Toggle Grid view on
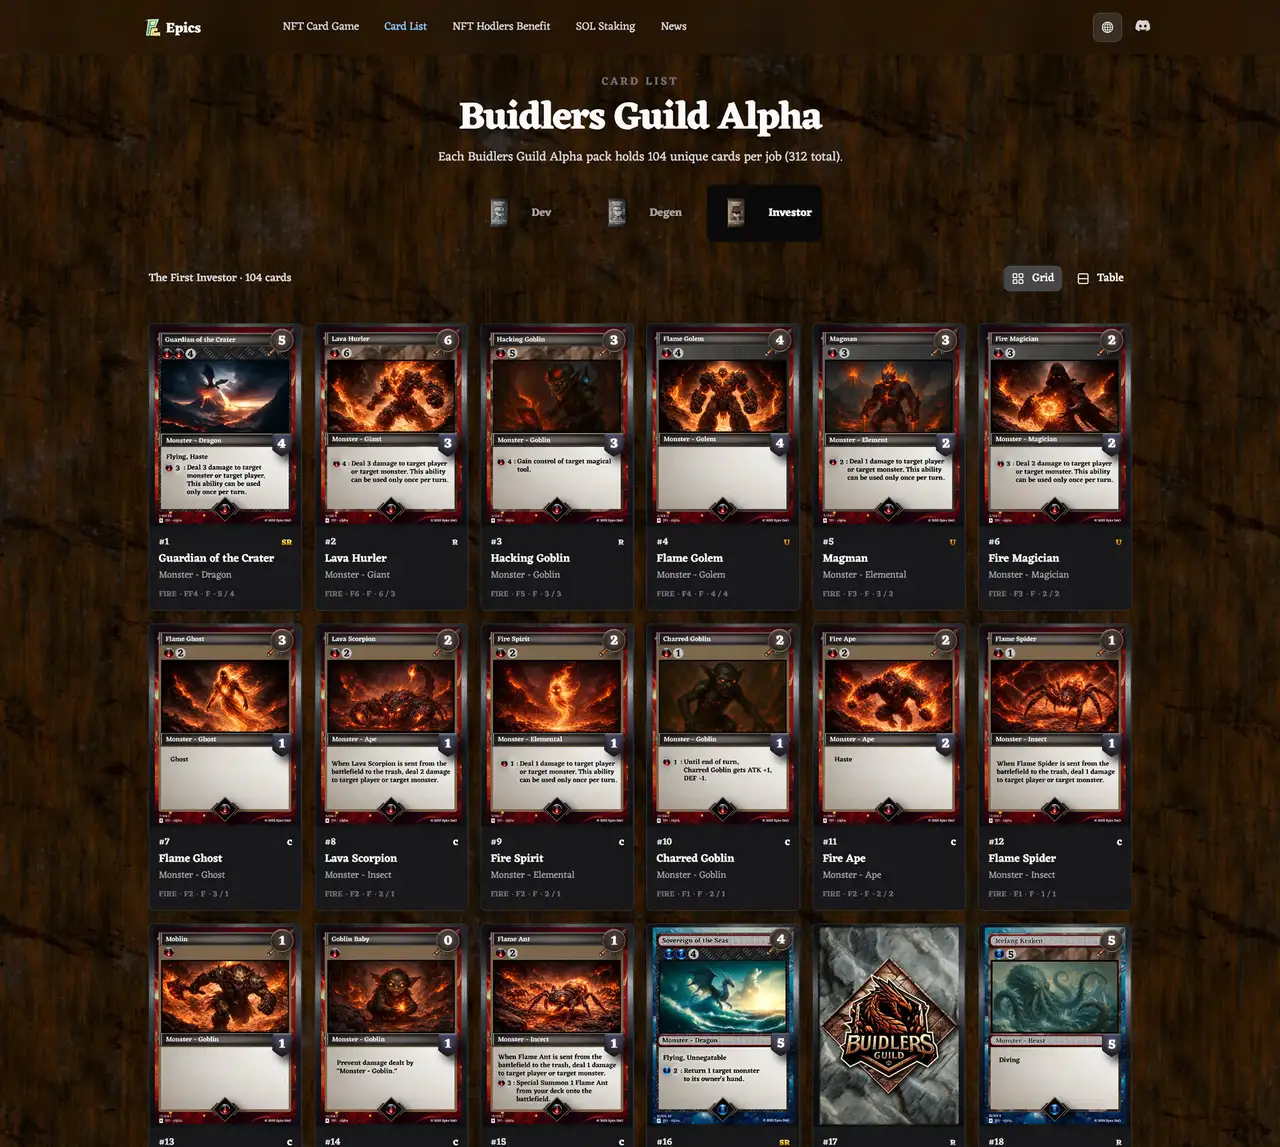The width and height of the screenshot is (1280, 1147). point(1032,278)
